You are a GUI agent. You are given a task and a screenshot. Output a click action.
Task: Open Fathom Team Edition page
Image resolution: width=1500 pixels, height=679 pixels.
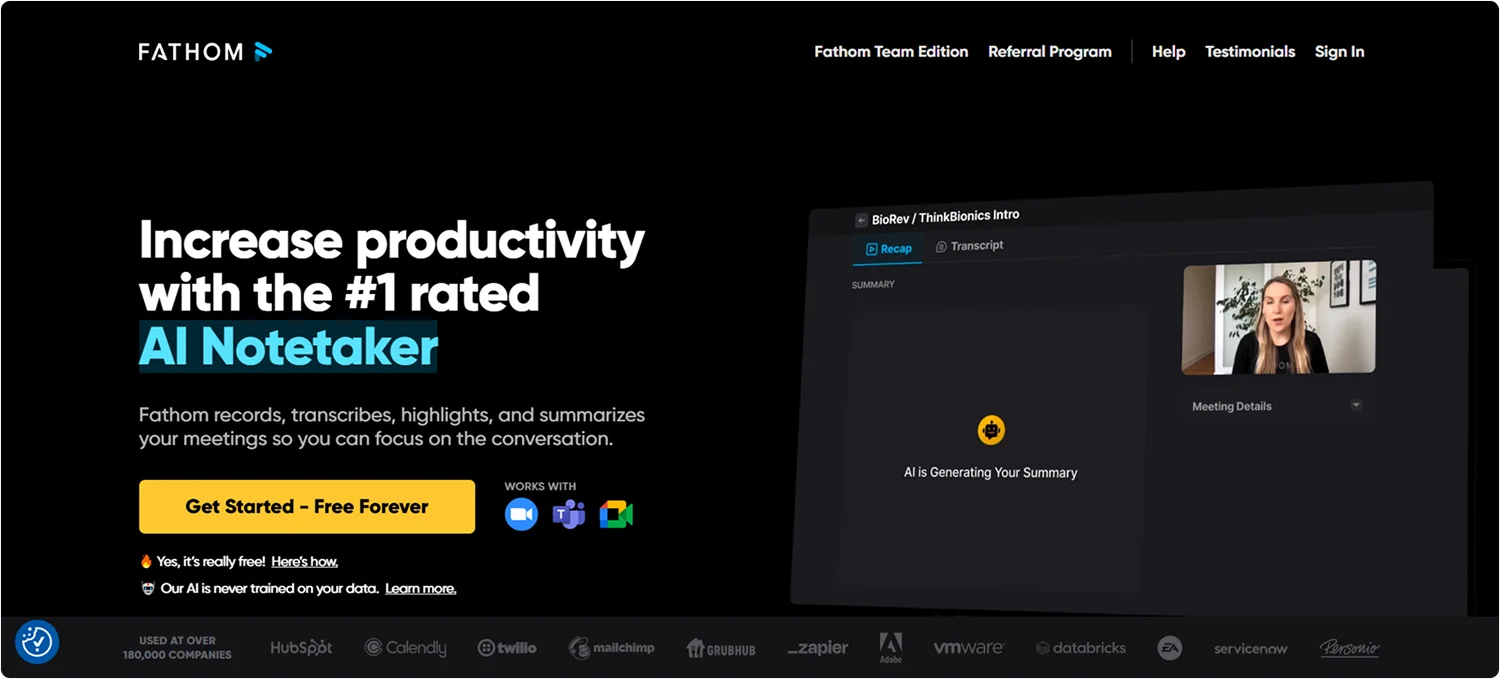891,52
